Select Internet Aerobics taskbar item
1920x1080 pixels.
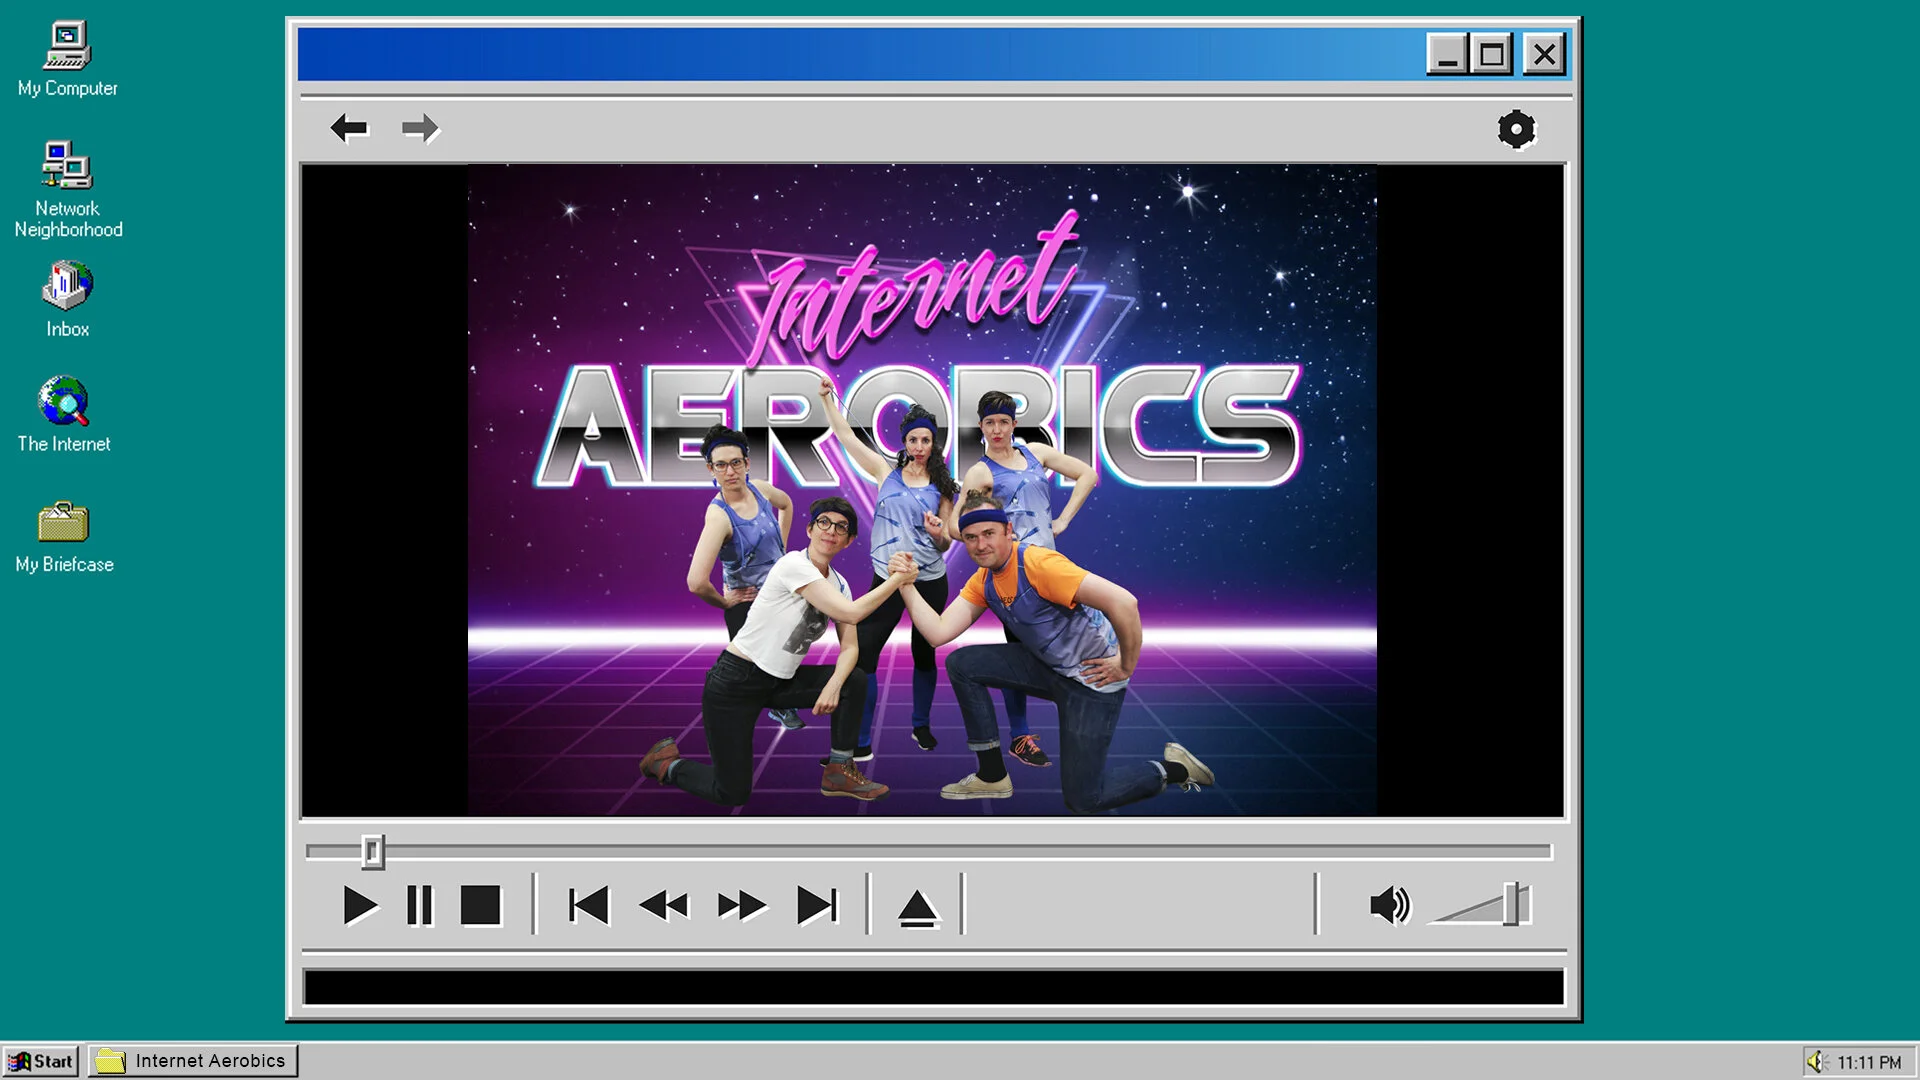[193, 1061]
